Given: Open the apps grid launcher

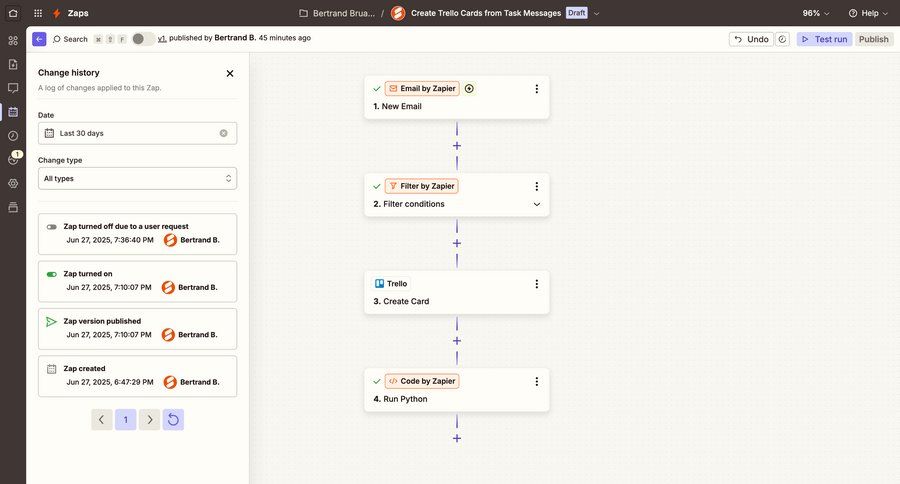Looking at the screenshot, I should pyautogui.click(x=38, y=13).
